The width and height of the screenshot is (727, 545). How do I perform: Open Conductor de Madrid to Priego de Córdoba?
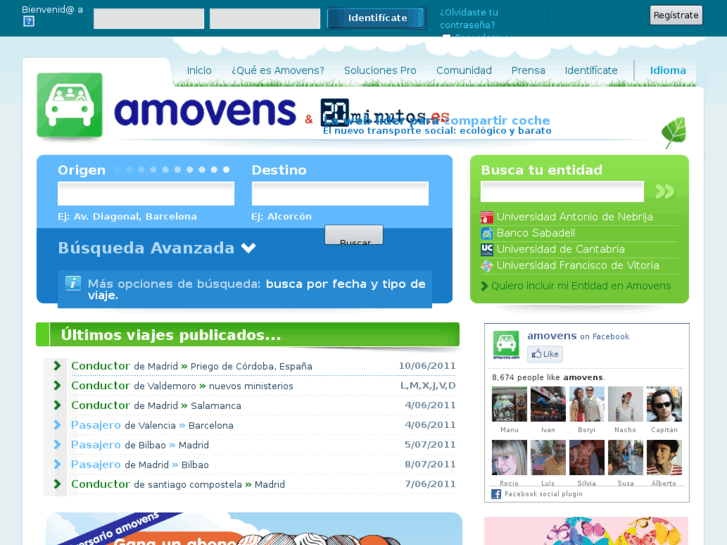click(x=191, y=366)
